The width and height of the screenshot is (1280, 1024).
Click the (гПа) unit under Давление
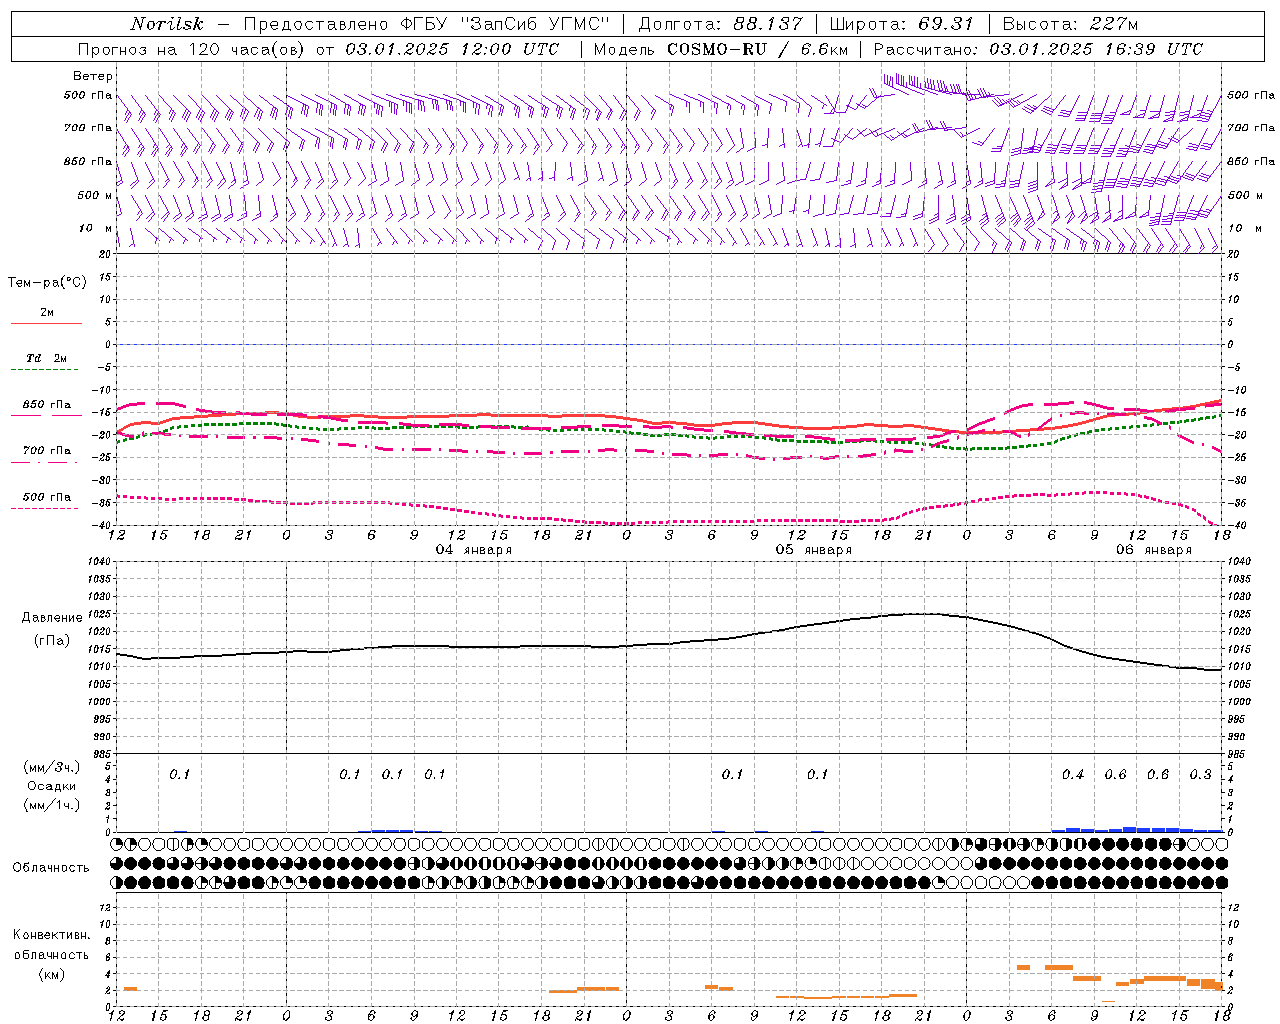pyautogui.click(x=52, y=641)
